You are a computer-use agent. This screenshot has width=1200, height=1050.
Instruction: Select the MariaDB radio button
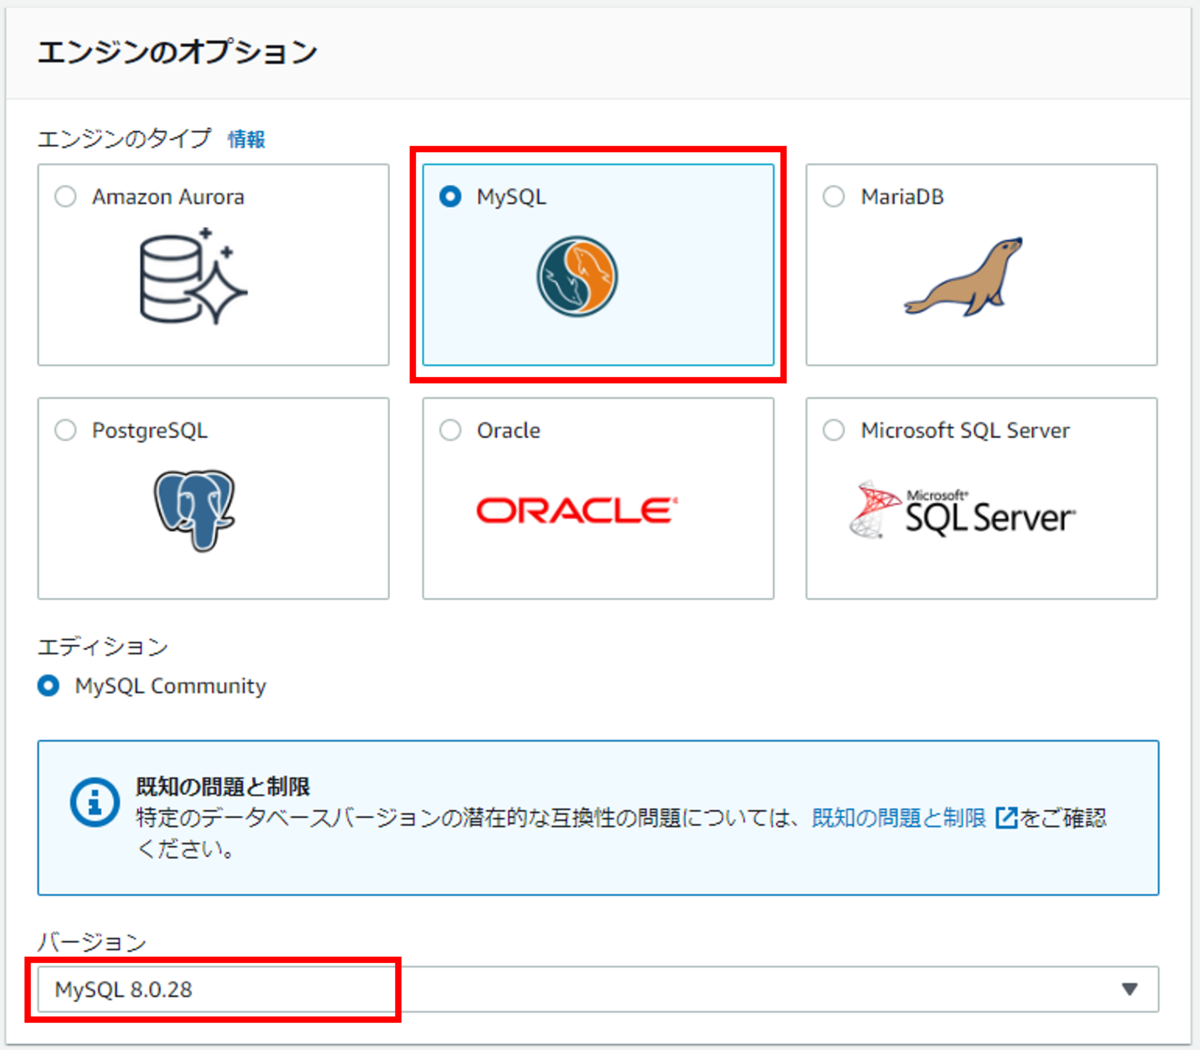point(834,197)
